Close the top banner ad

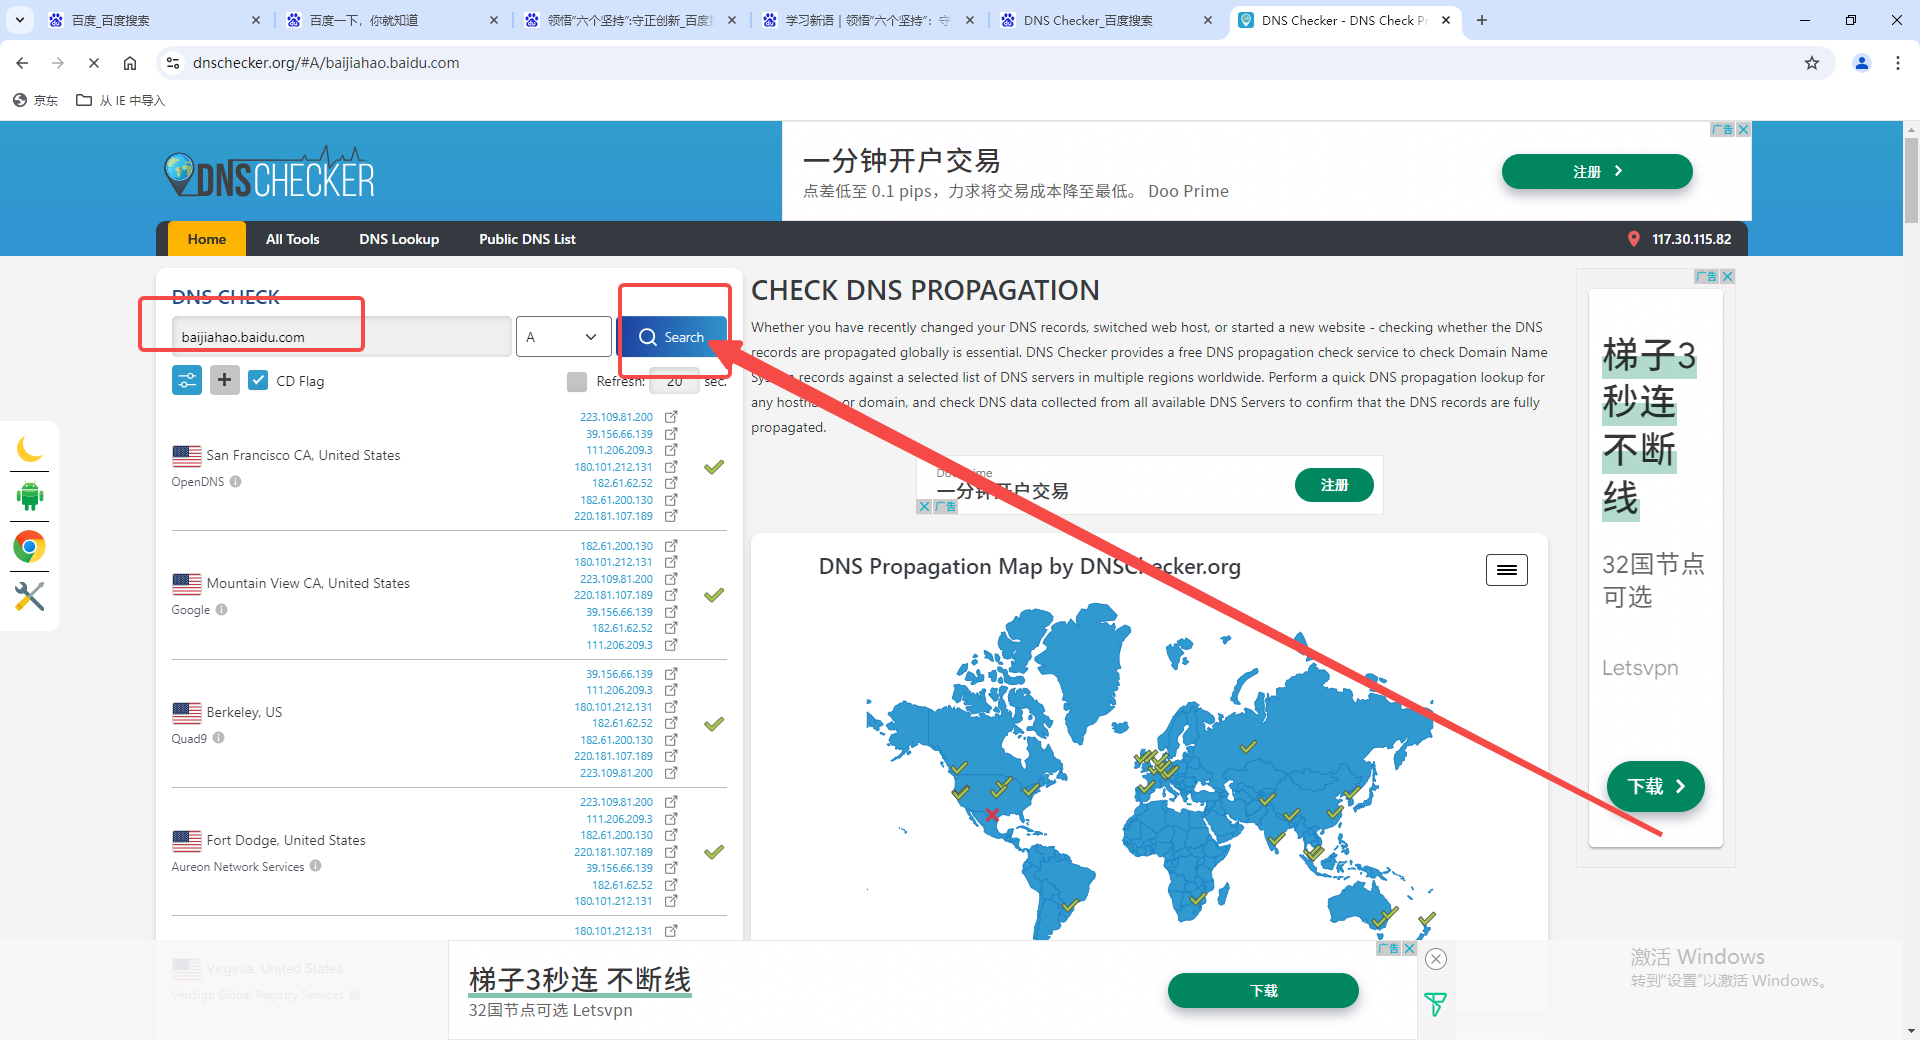pos(1743,129)
